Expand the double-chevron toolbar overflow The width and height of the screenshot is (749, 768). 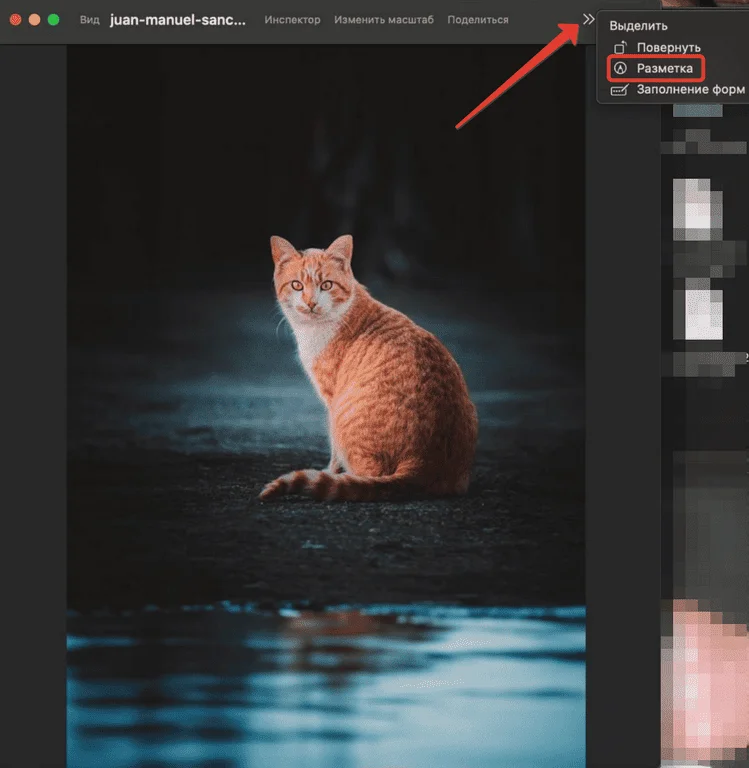588,19
